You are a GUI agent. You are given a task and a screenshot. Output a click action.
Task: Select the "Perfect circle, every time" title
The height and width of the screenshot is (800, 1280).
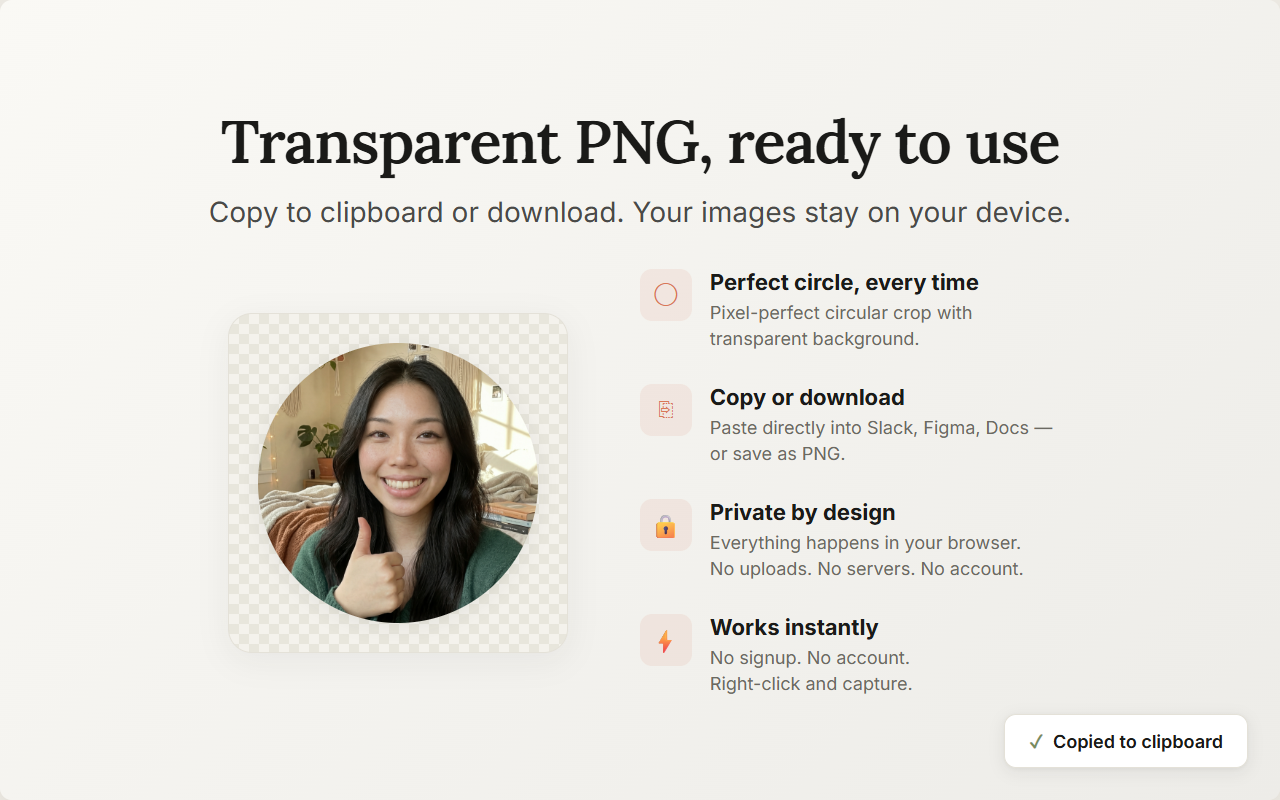[843, 282]
